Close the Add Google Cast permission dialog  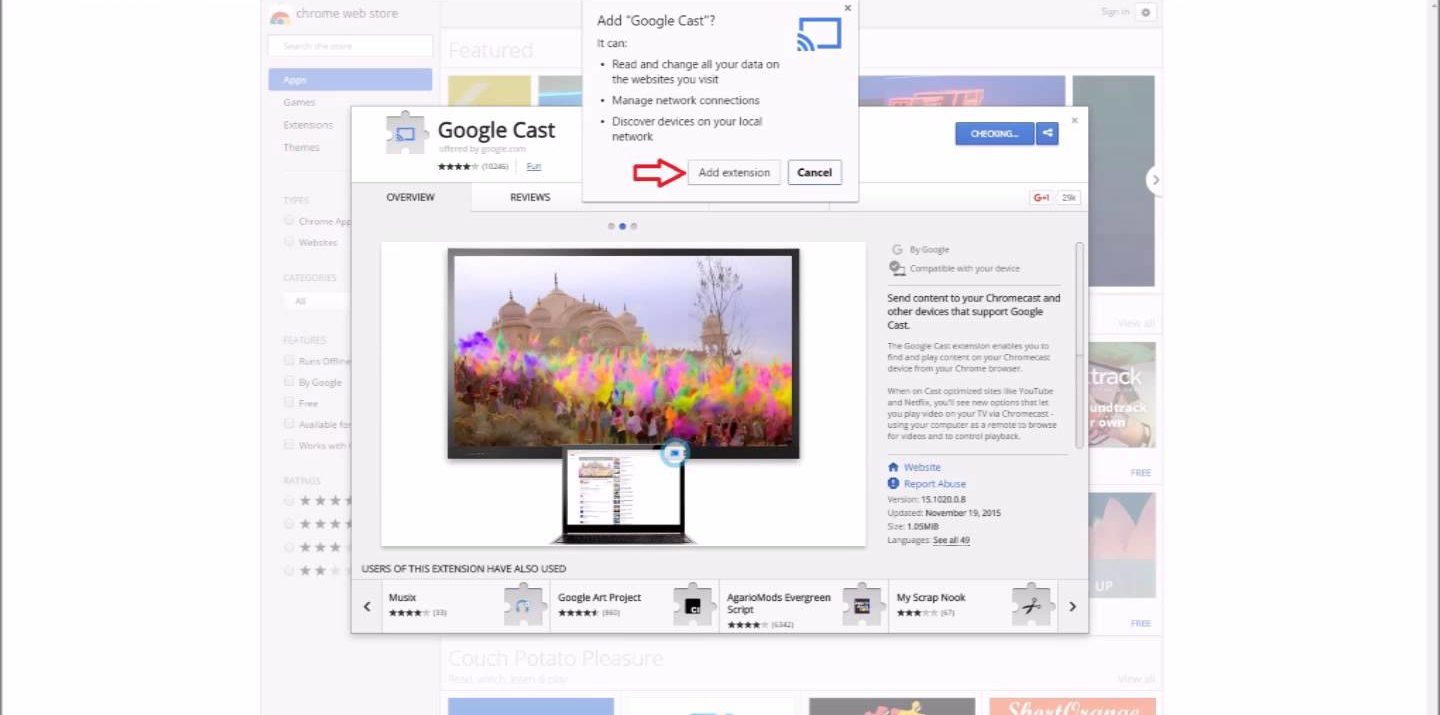pos(848,8)
